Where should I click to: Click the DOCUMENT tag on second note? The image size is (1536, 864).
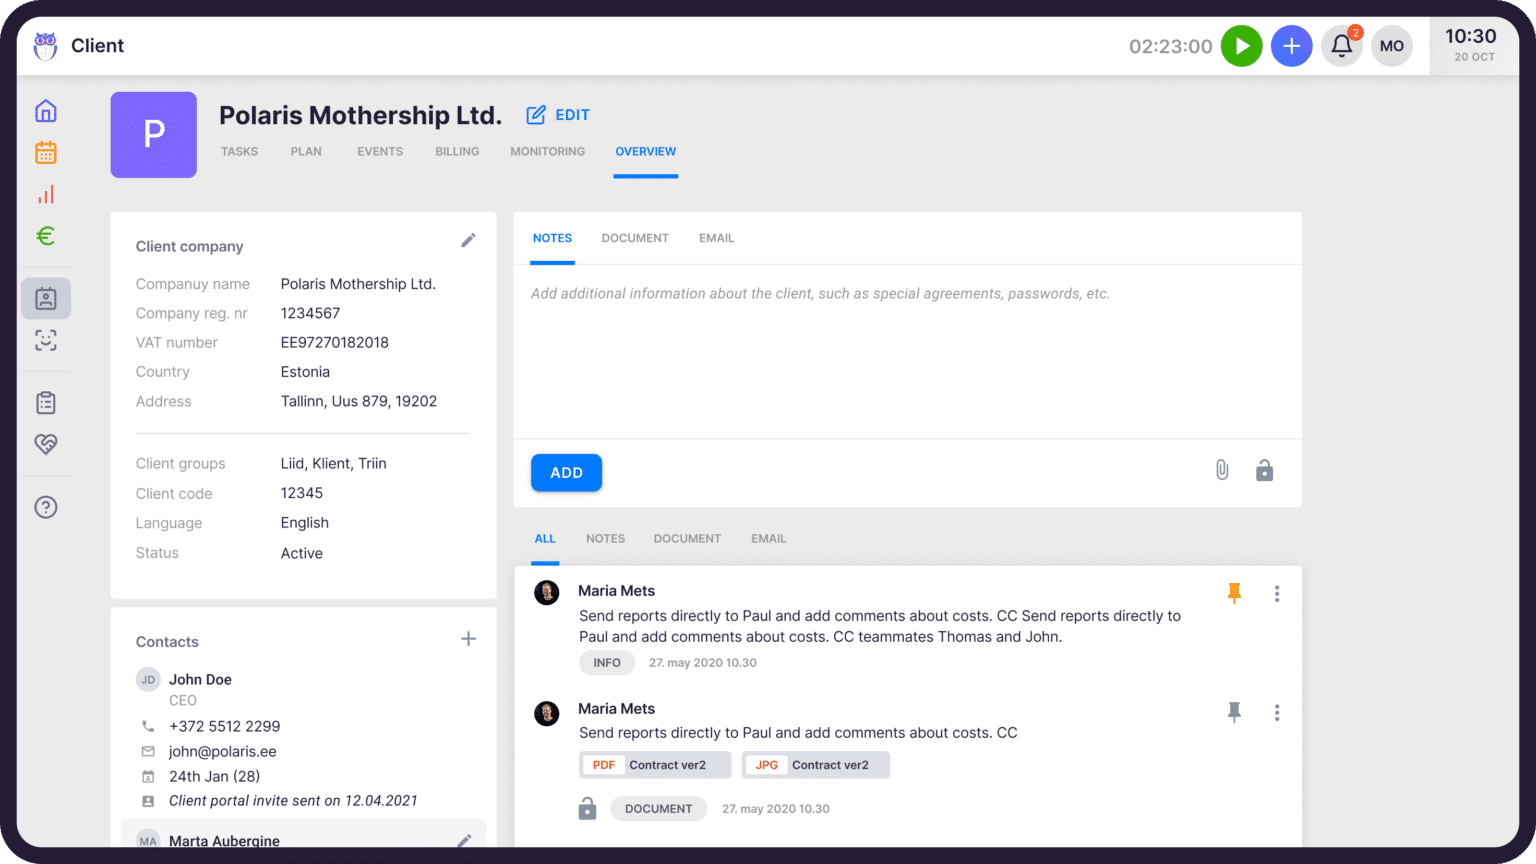[658, 809]
